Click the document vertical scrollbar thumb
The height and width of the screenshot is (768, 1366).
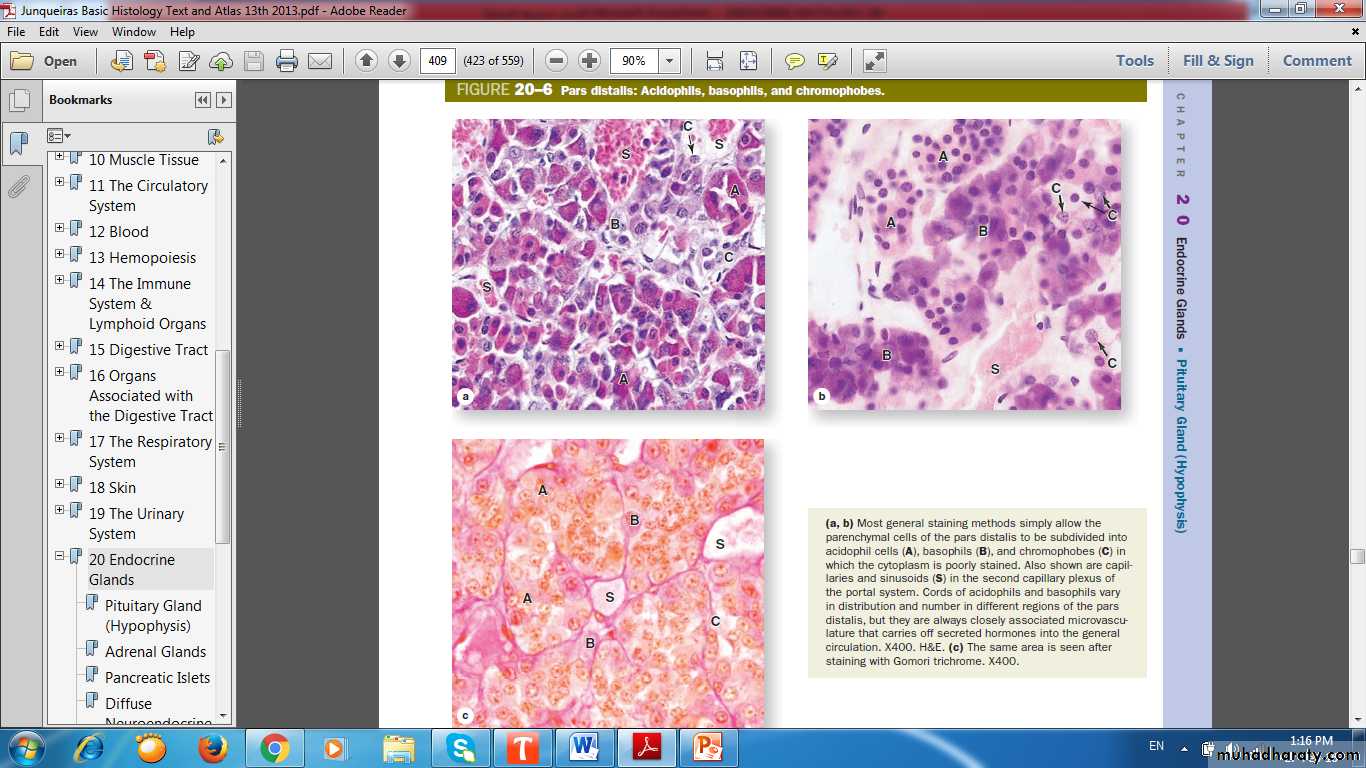pos(1356,556)
